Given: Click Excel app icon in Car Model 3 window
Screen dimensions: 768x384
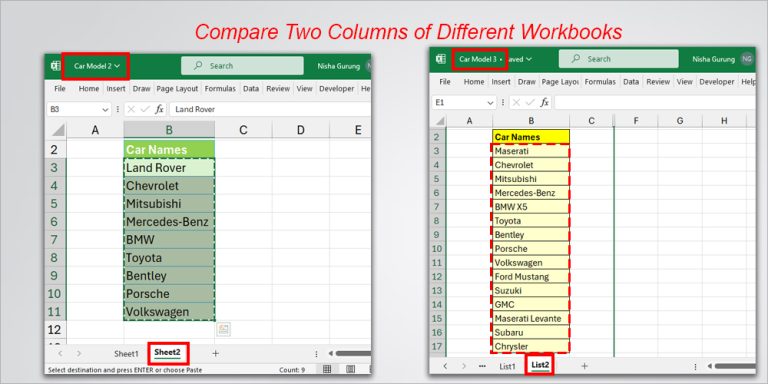Looking at the screenshot, I should 441,59.
